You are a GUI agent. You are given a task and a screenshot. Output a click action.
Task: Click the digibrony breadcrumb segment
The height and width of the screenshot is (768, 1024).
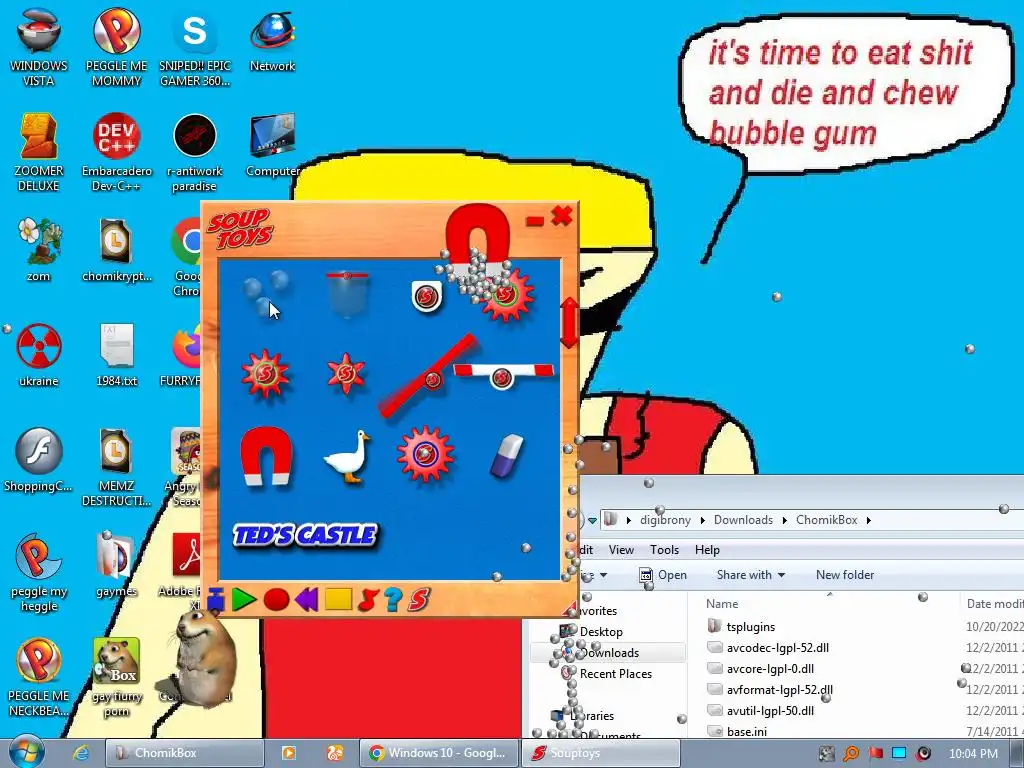click(665, 520)
